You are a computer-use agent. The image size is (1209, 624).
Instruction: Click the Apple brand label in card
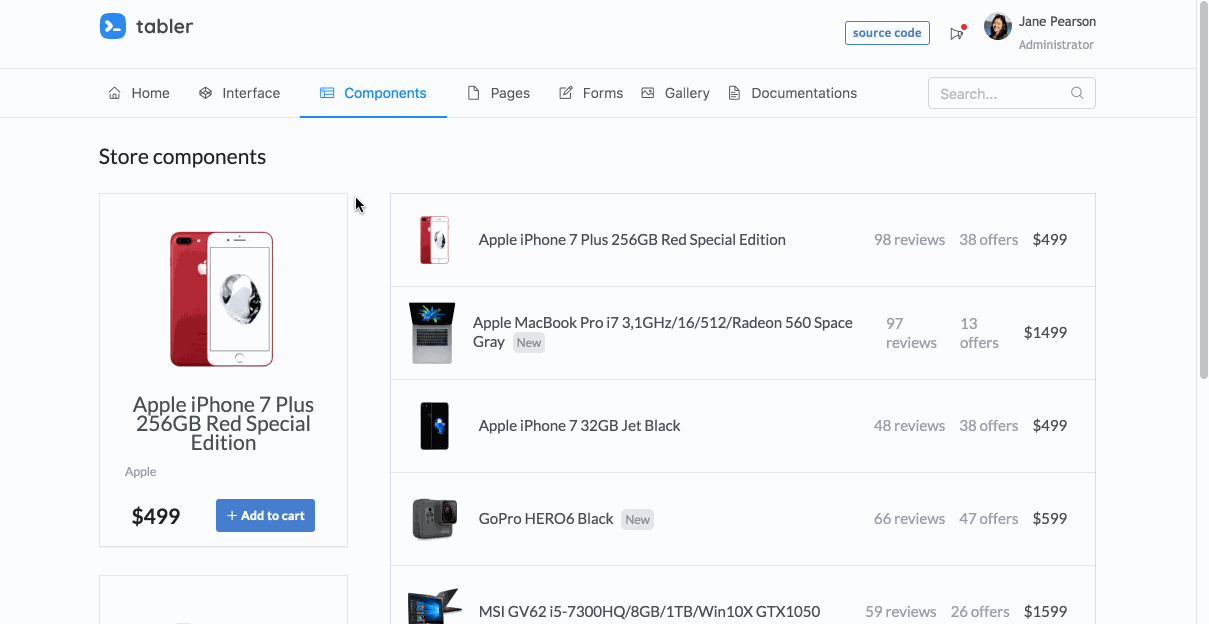pos(141,472)
